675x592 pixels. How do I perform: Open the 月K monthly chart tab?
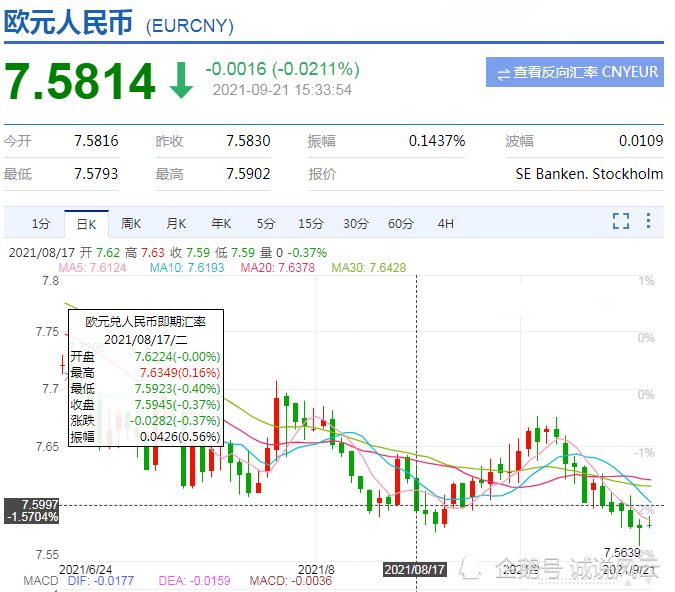point(176,224)
